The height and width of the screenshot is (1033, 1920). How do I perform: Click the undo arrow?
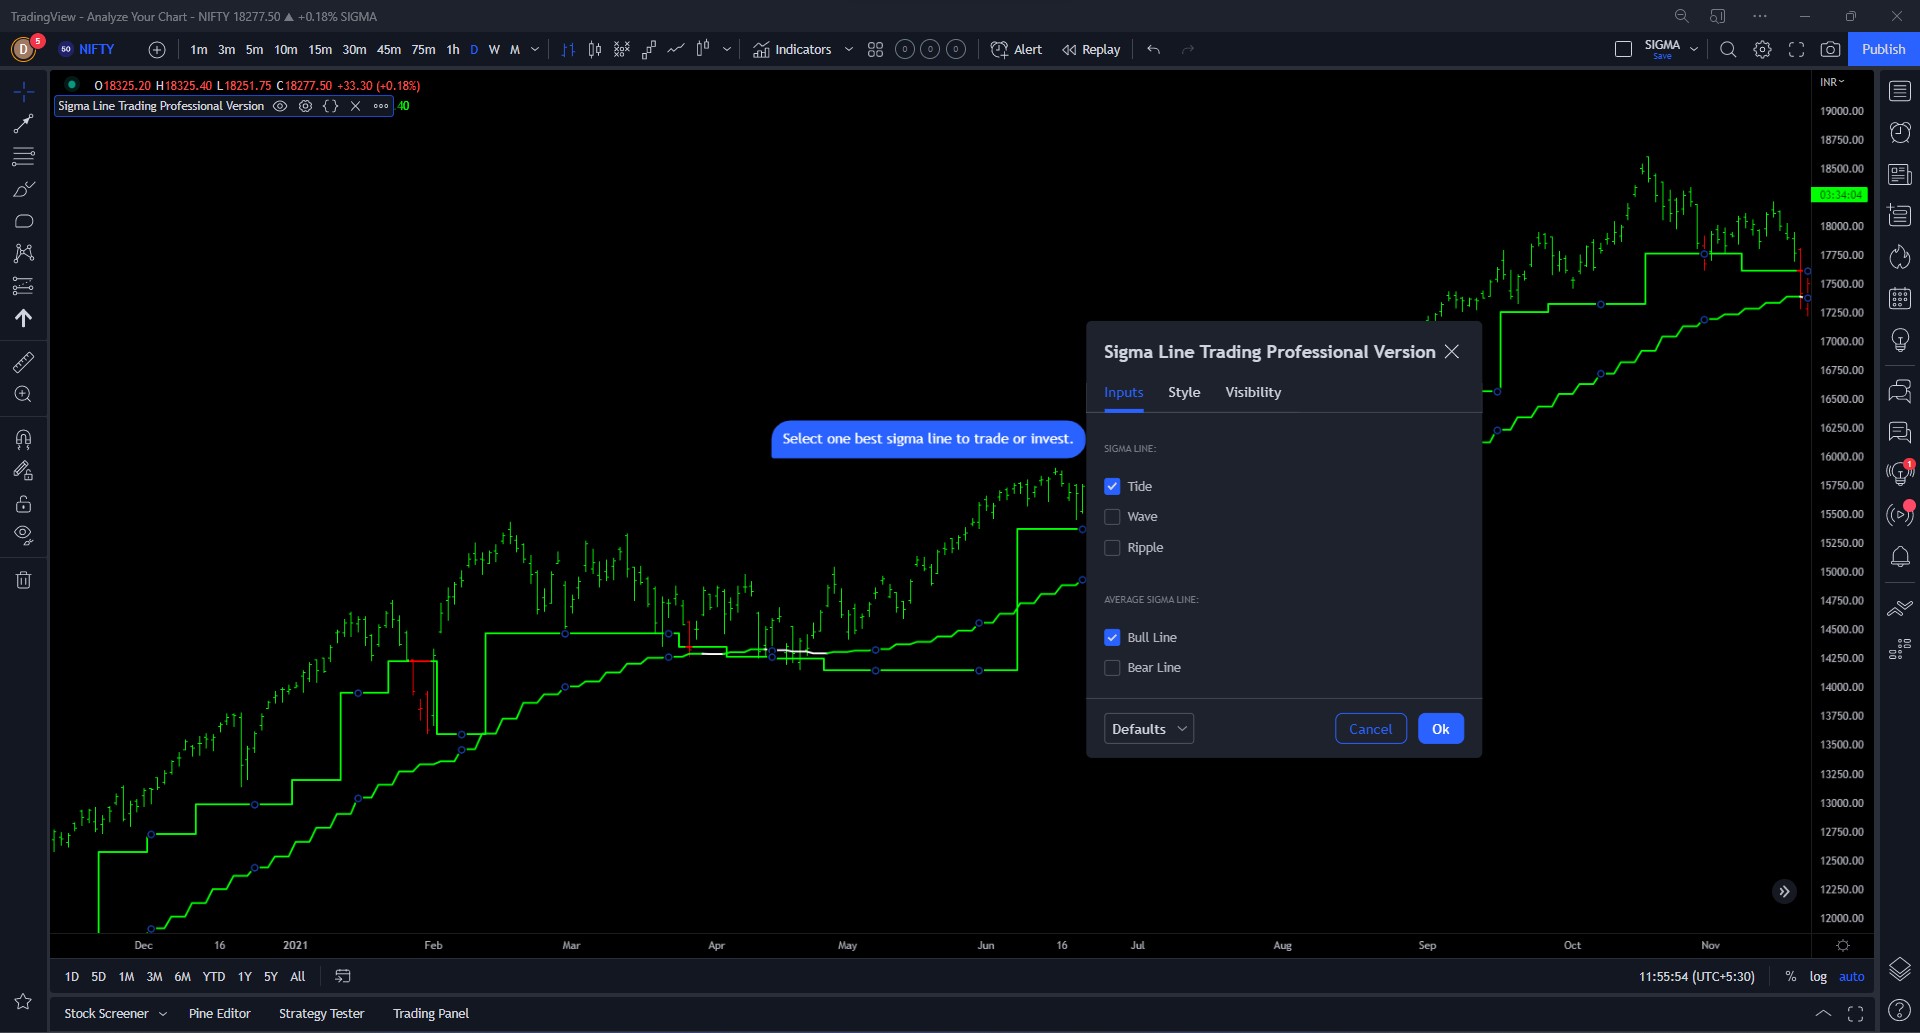tap(1153, 49)
